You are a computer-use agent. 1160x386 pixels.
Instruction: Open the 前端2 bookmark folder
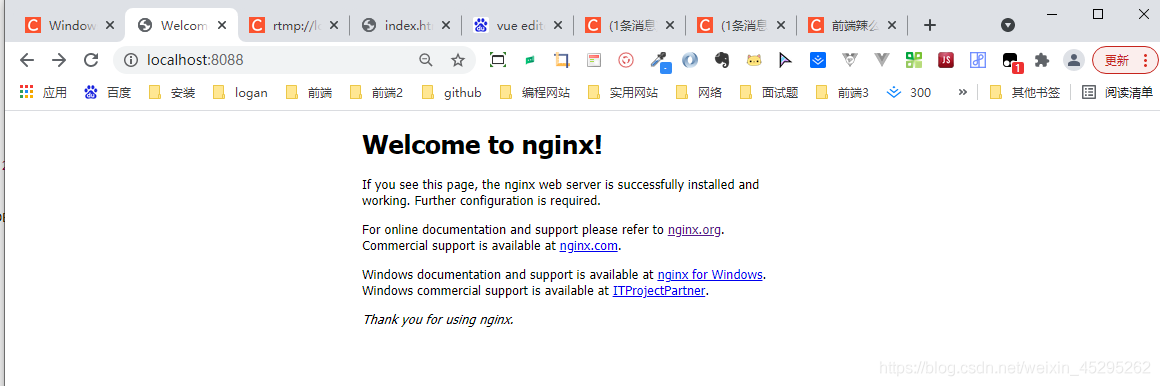tap(377, 92)
